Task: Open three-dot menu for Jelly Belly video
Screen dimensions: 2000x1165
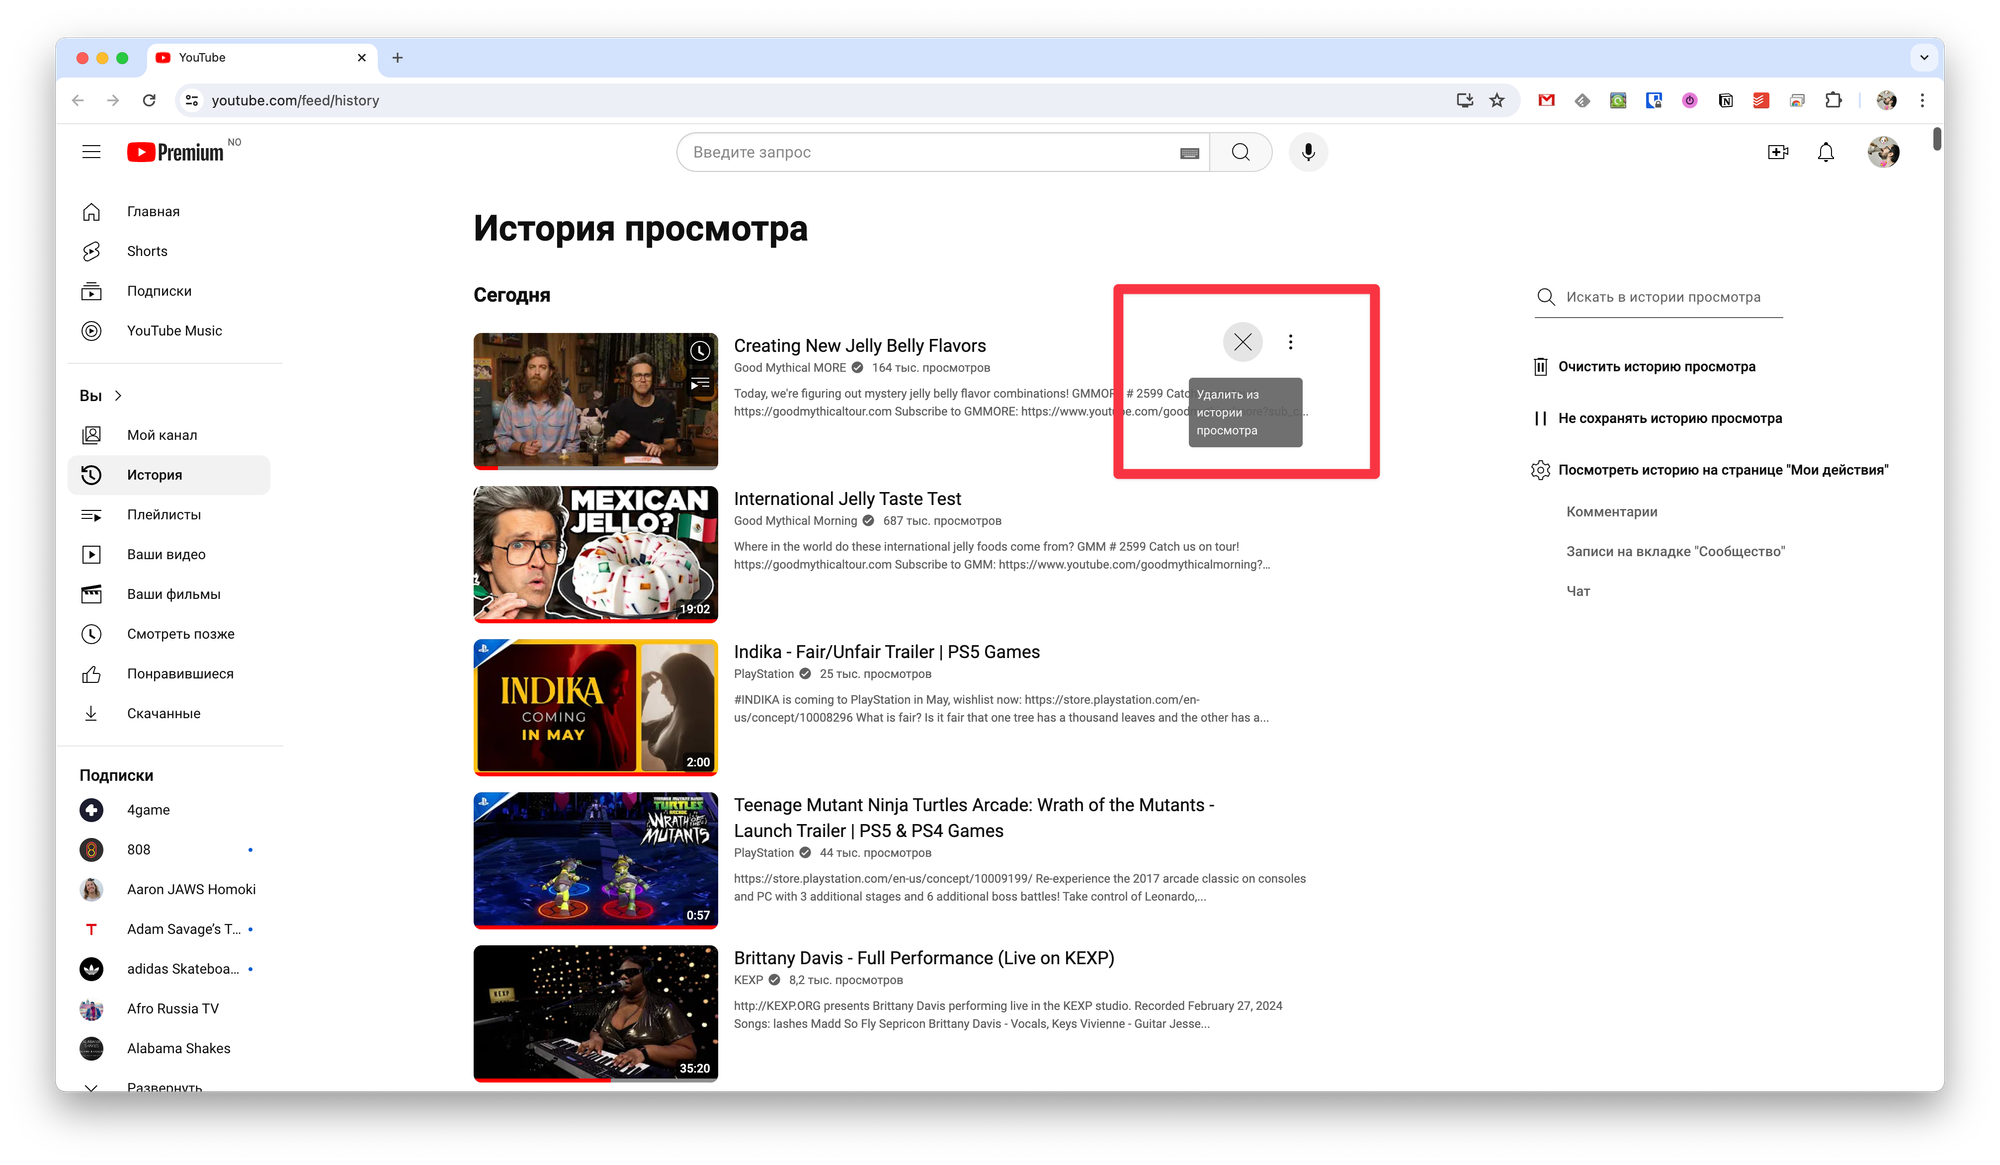Action: [x=1291, y=342]
